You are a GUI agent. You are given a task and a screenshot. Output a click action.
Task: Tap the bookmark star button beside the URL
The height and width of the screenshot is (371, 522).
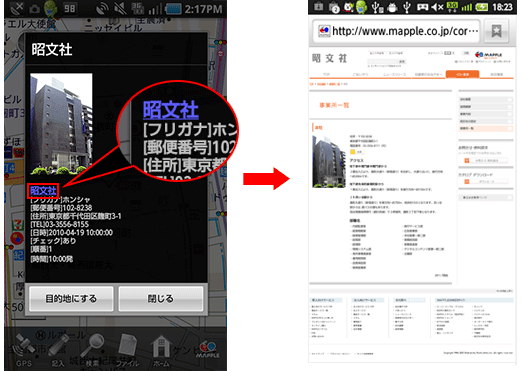pyautogui.click(x=496, y=31)
